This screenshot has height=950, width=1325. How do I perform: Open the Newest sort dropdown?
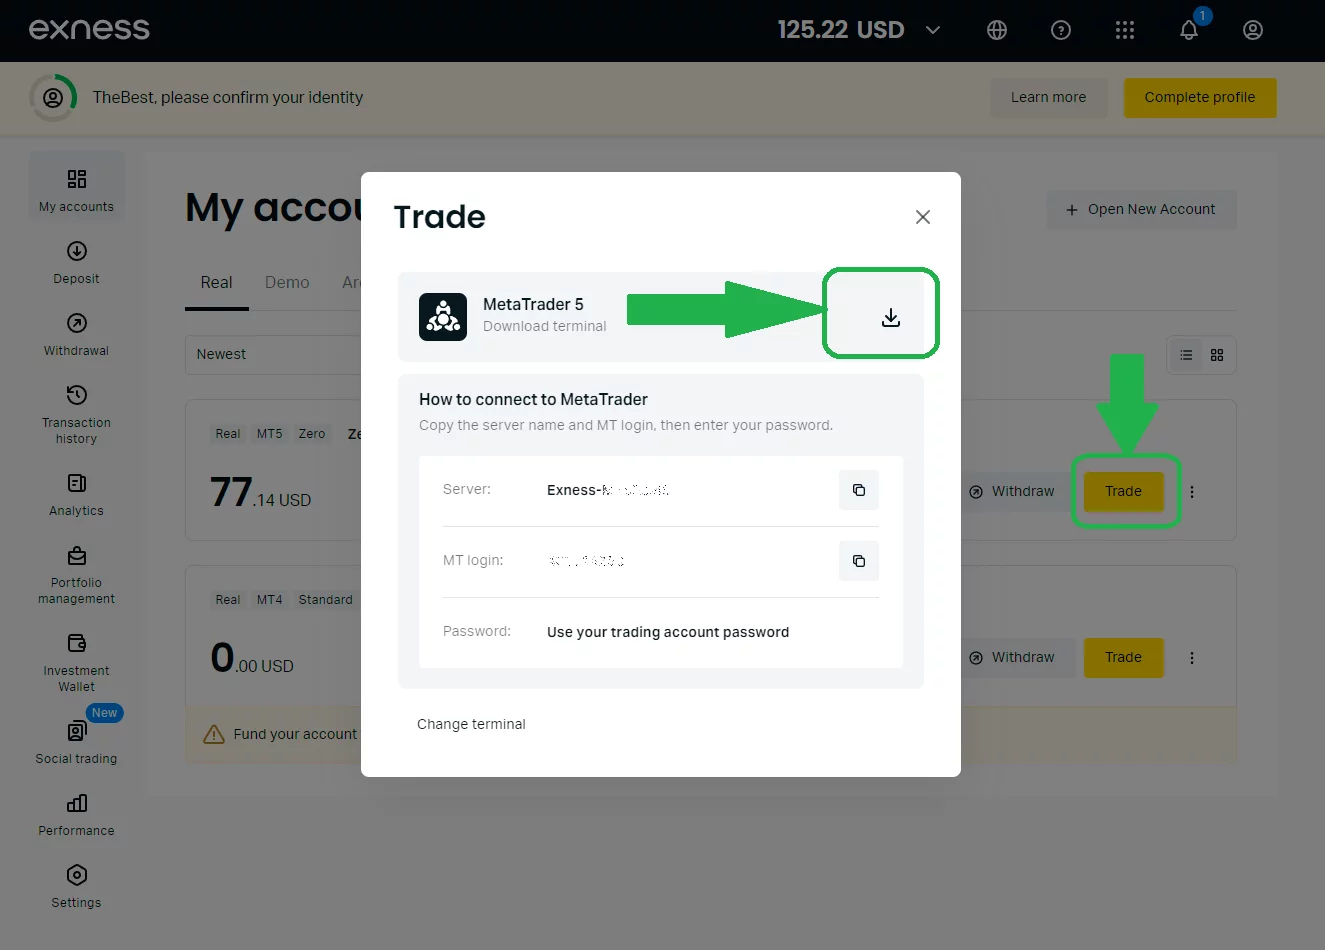272,354
